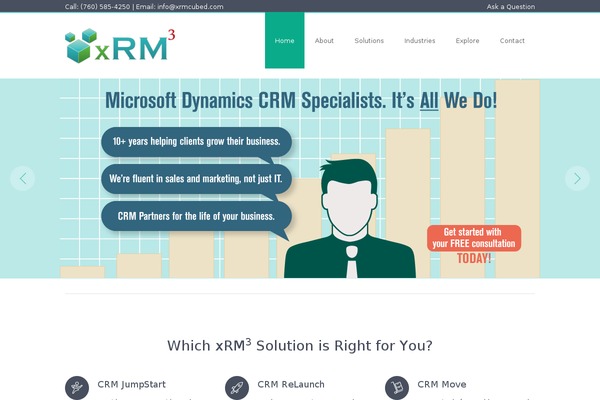
Task: Click the CRM Move hand truck icon
Action: tap(396, 387)
